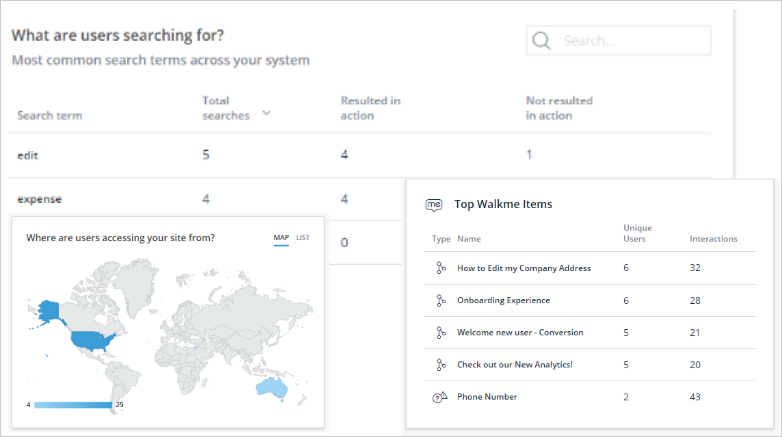This screenshot has width=782, height=437.
Task: Click the magnifying glass search icon
Action: pos(541,40)
